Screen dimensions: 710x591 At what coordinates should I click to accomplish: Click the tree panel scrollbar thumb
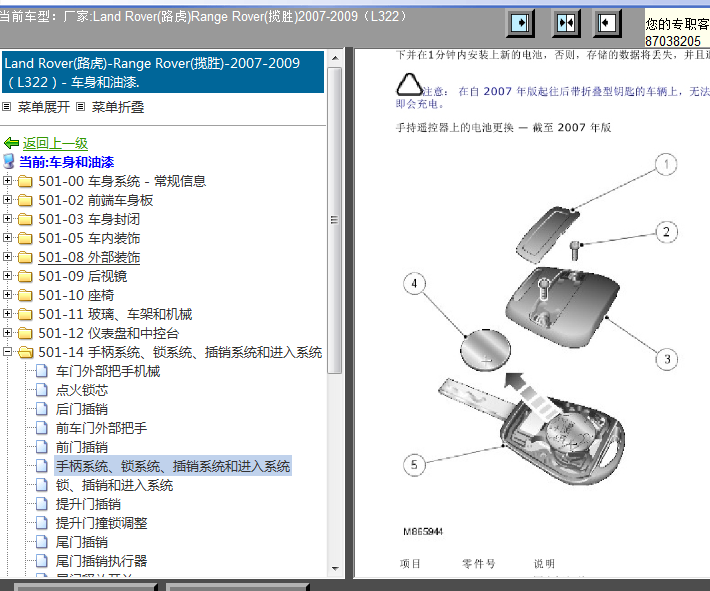click(335, 220)
